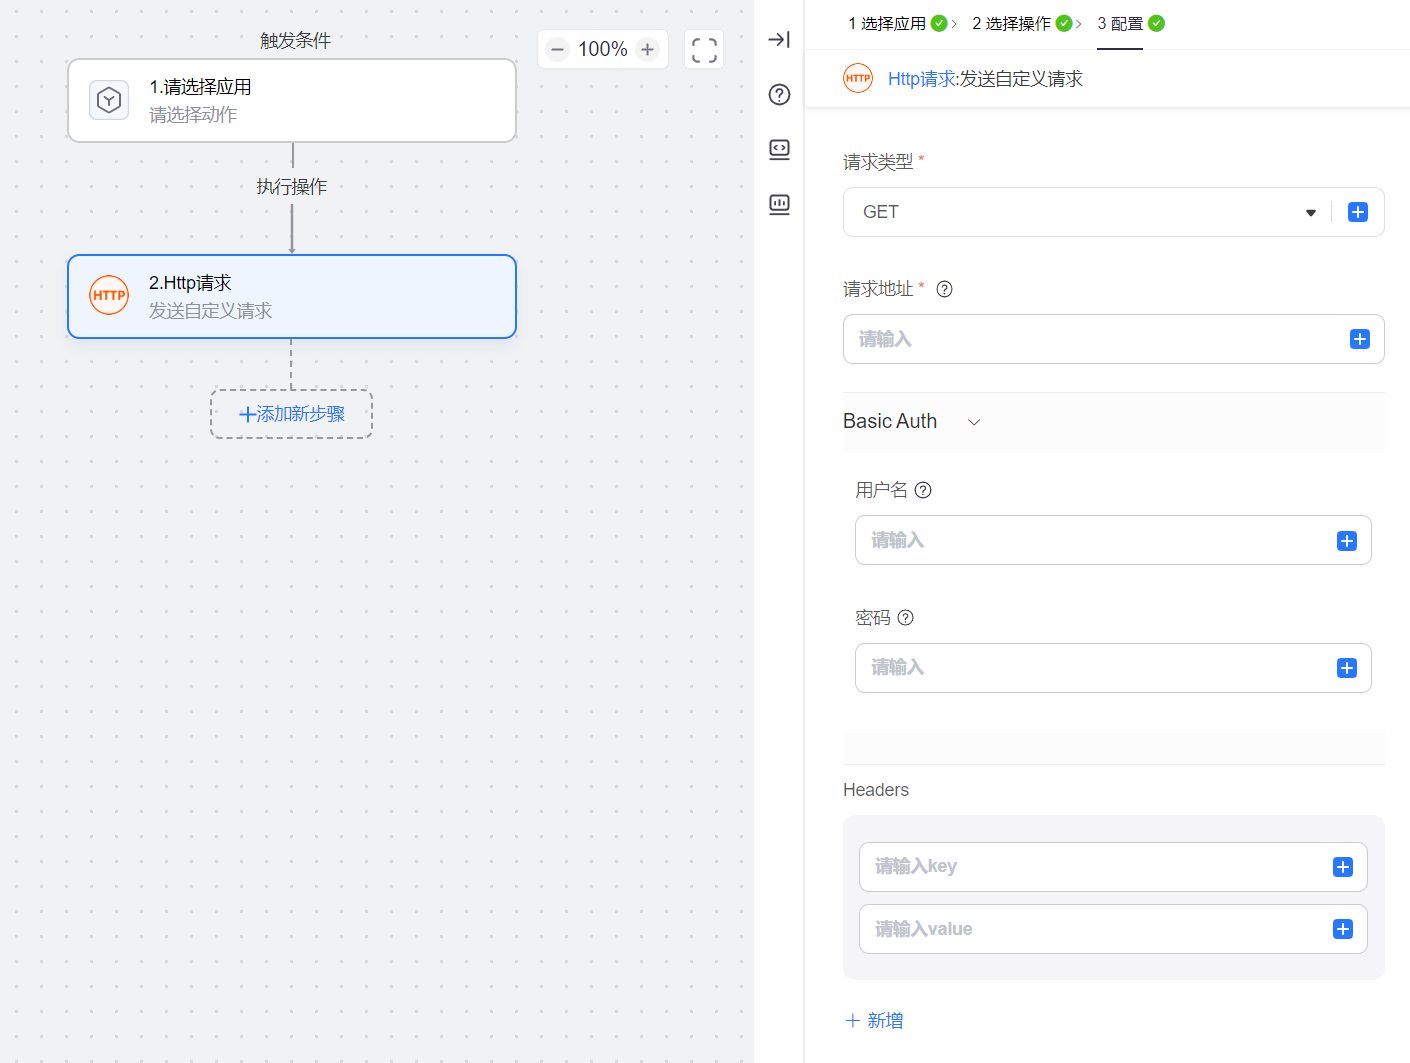The image size is (1410, 1063).
Task: Open the help question mark icon in sidebar
Action: click(x=779, y=95)
